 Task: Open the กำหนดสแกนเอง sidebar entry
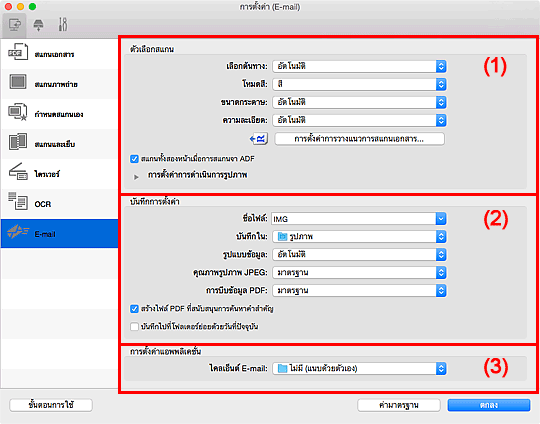coord(59,114)
